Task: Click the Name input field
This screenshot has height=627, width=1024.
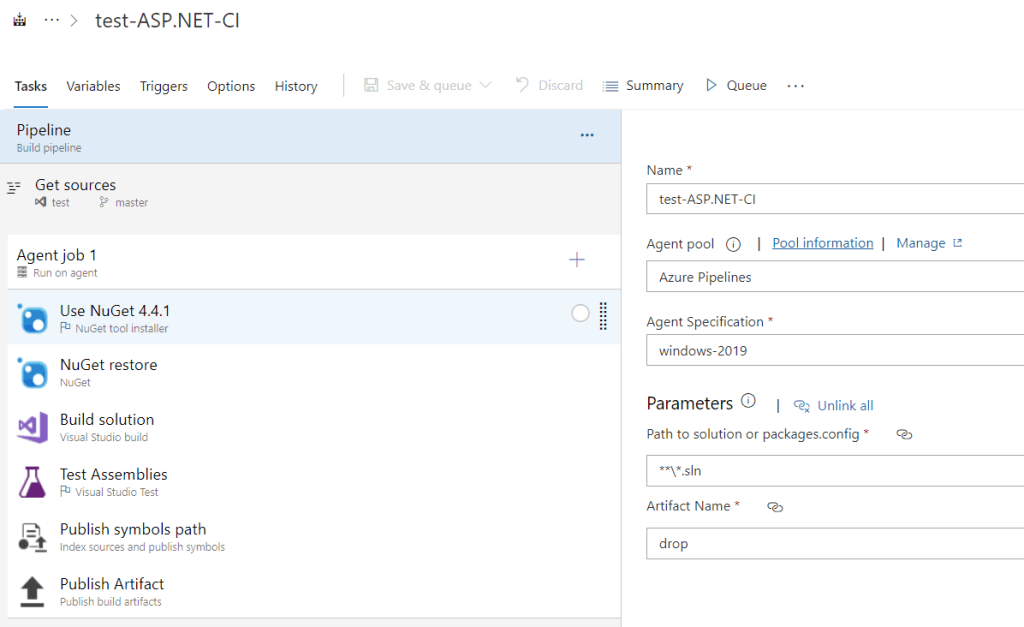Action: [835, 199]
